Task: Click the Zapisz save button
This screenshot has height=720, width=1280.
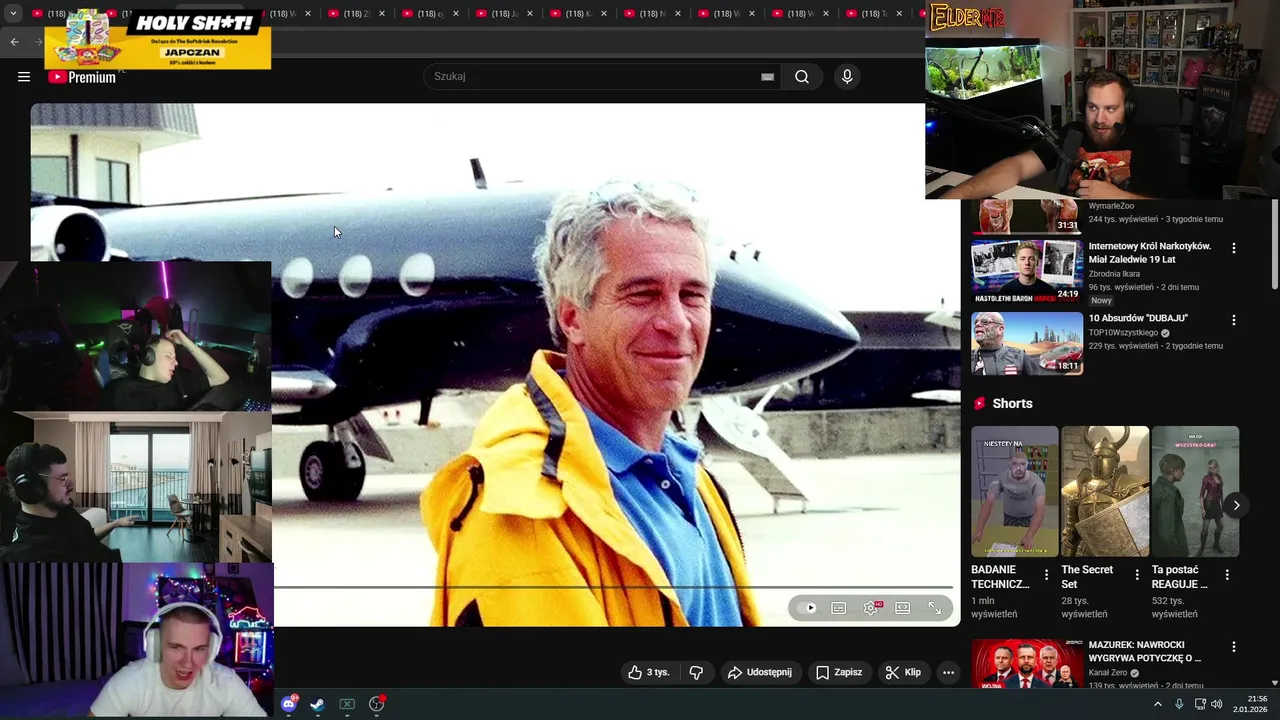Action: pos(839,673)
